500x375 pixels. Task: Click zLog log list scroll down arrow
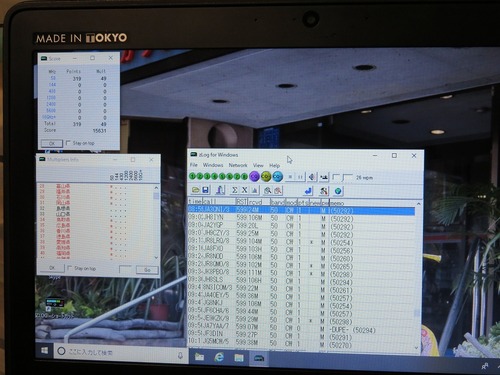coord(417,348)
